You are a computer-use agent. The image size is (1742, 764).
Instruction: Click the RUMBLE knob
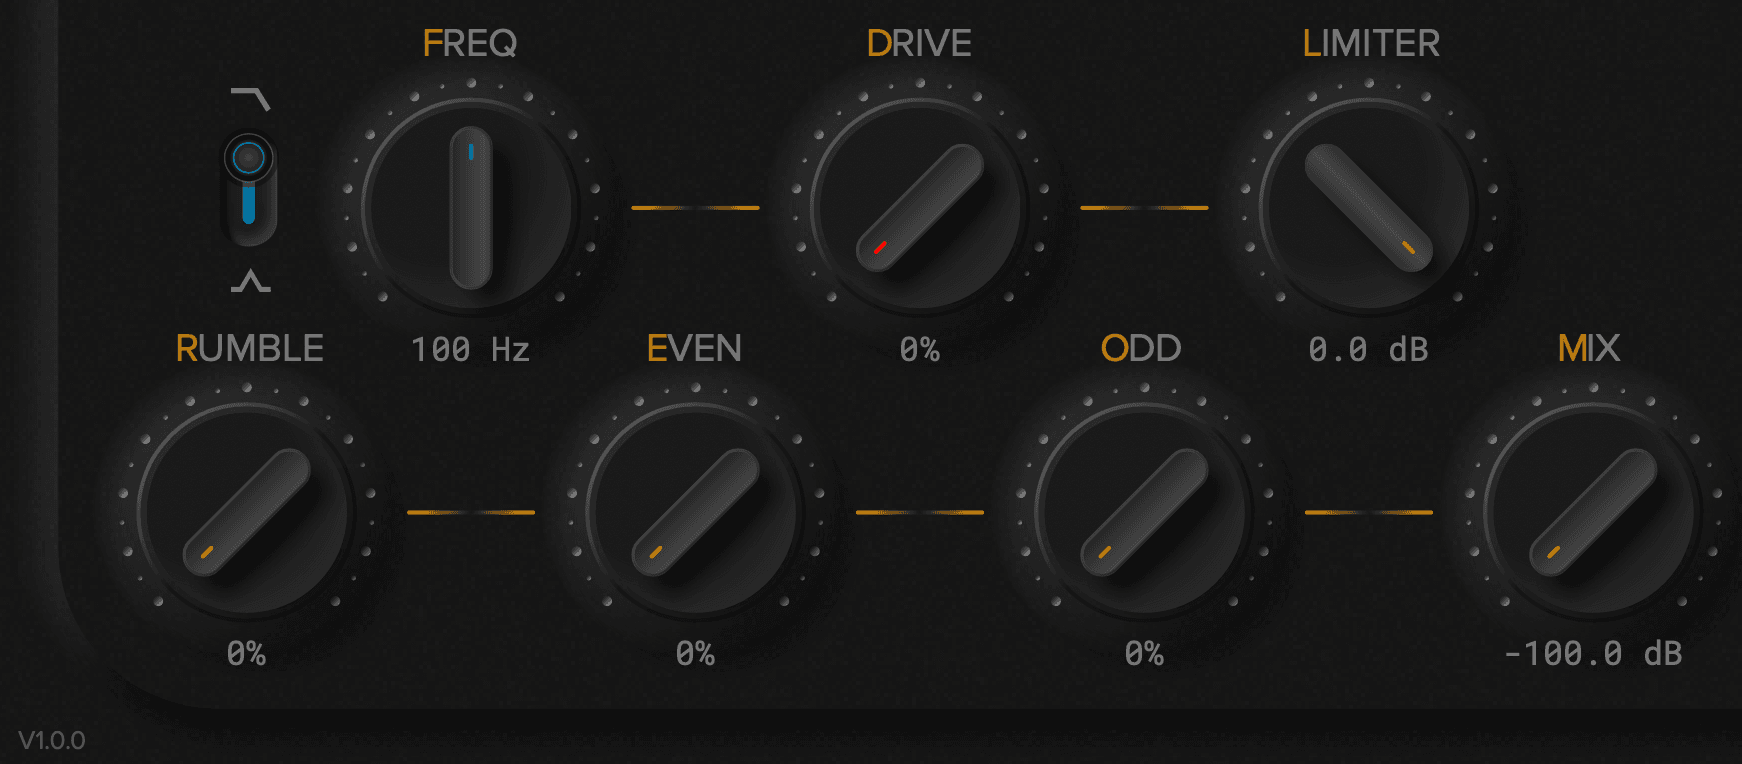(246, 512)
